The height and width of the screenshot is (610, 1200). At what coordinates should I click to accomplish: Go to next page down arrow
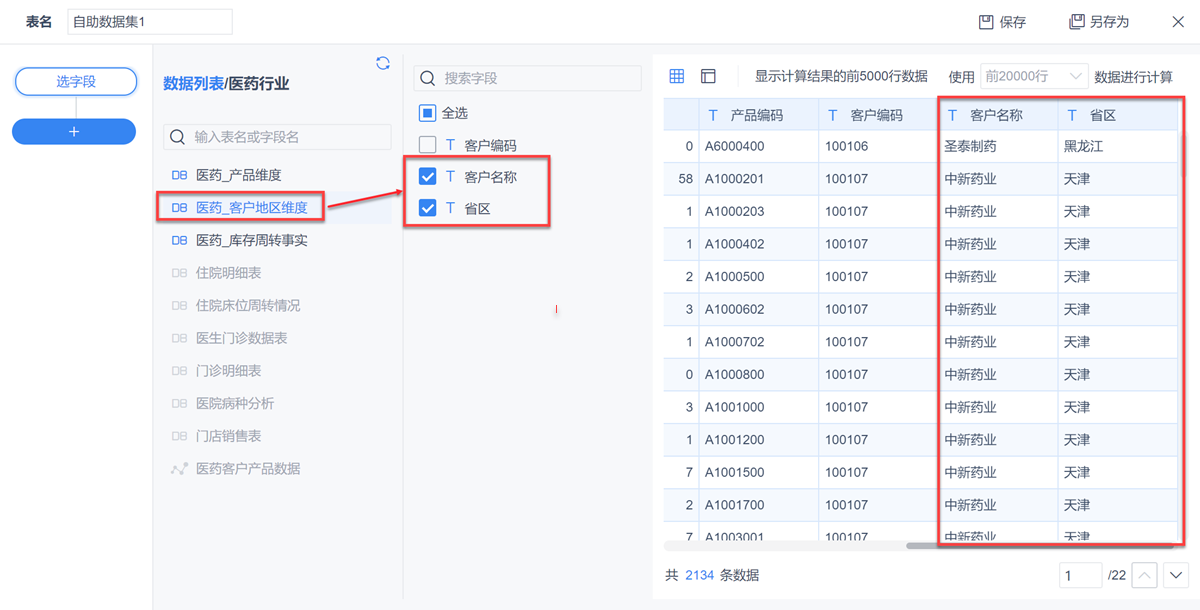(x=1175, y=575)
